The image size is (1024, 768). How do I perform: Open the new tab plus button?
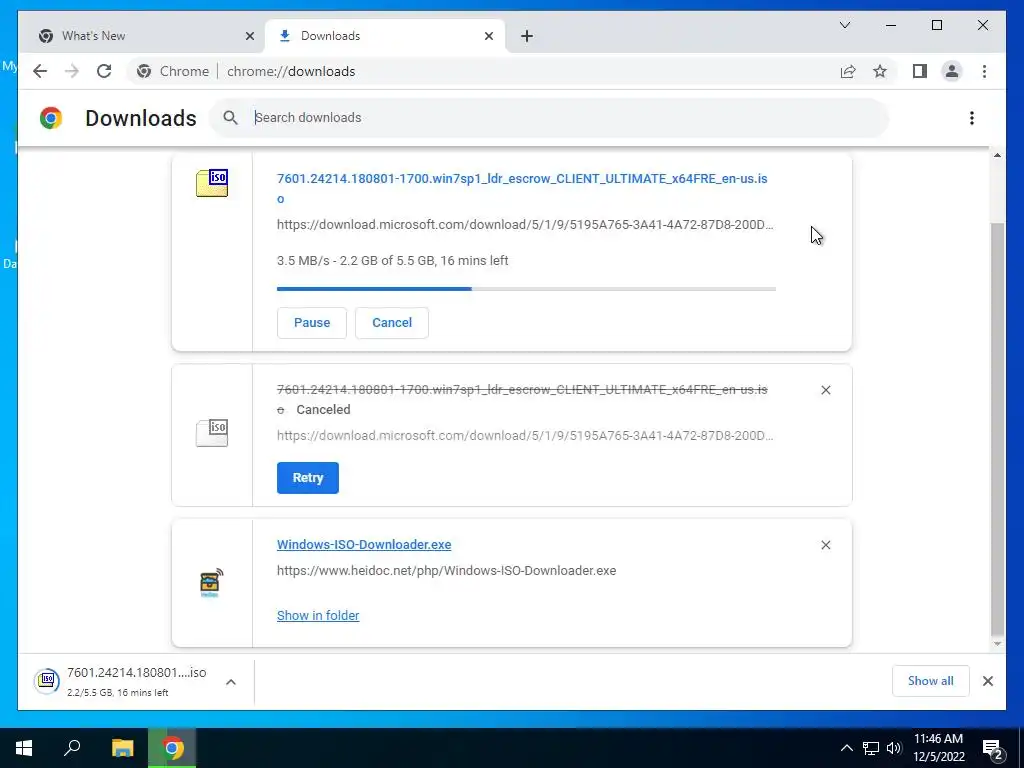[527, 36]
